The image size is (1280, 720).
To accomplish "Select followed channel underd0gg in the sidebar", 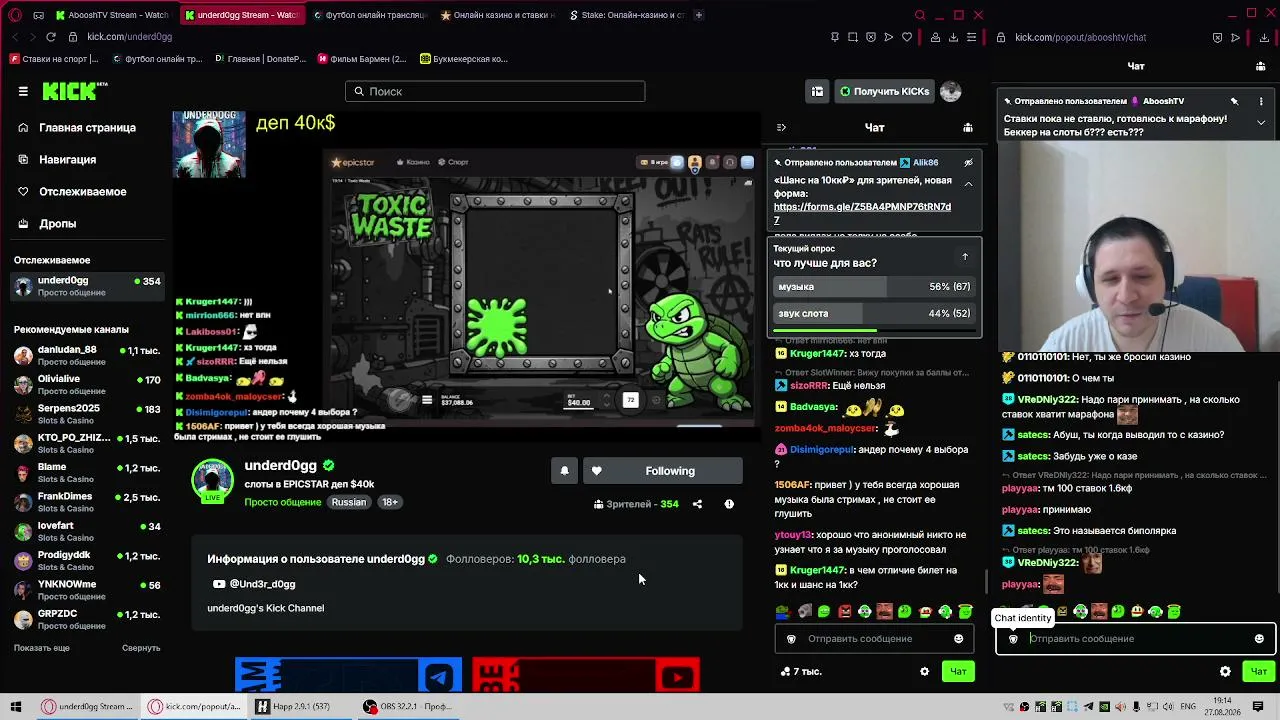I will (x=87, y=286).
